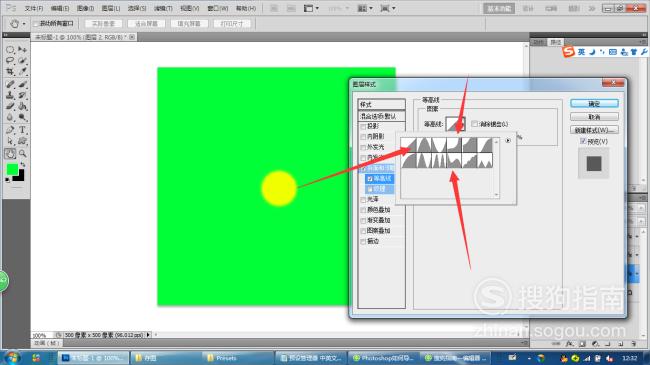
Task: Select the Zoom magnifier tool
Action: point(22,153)
